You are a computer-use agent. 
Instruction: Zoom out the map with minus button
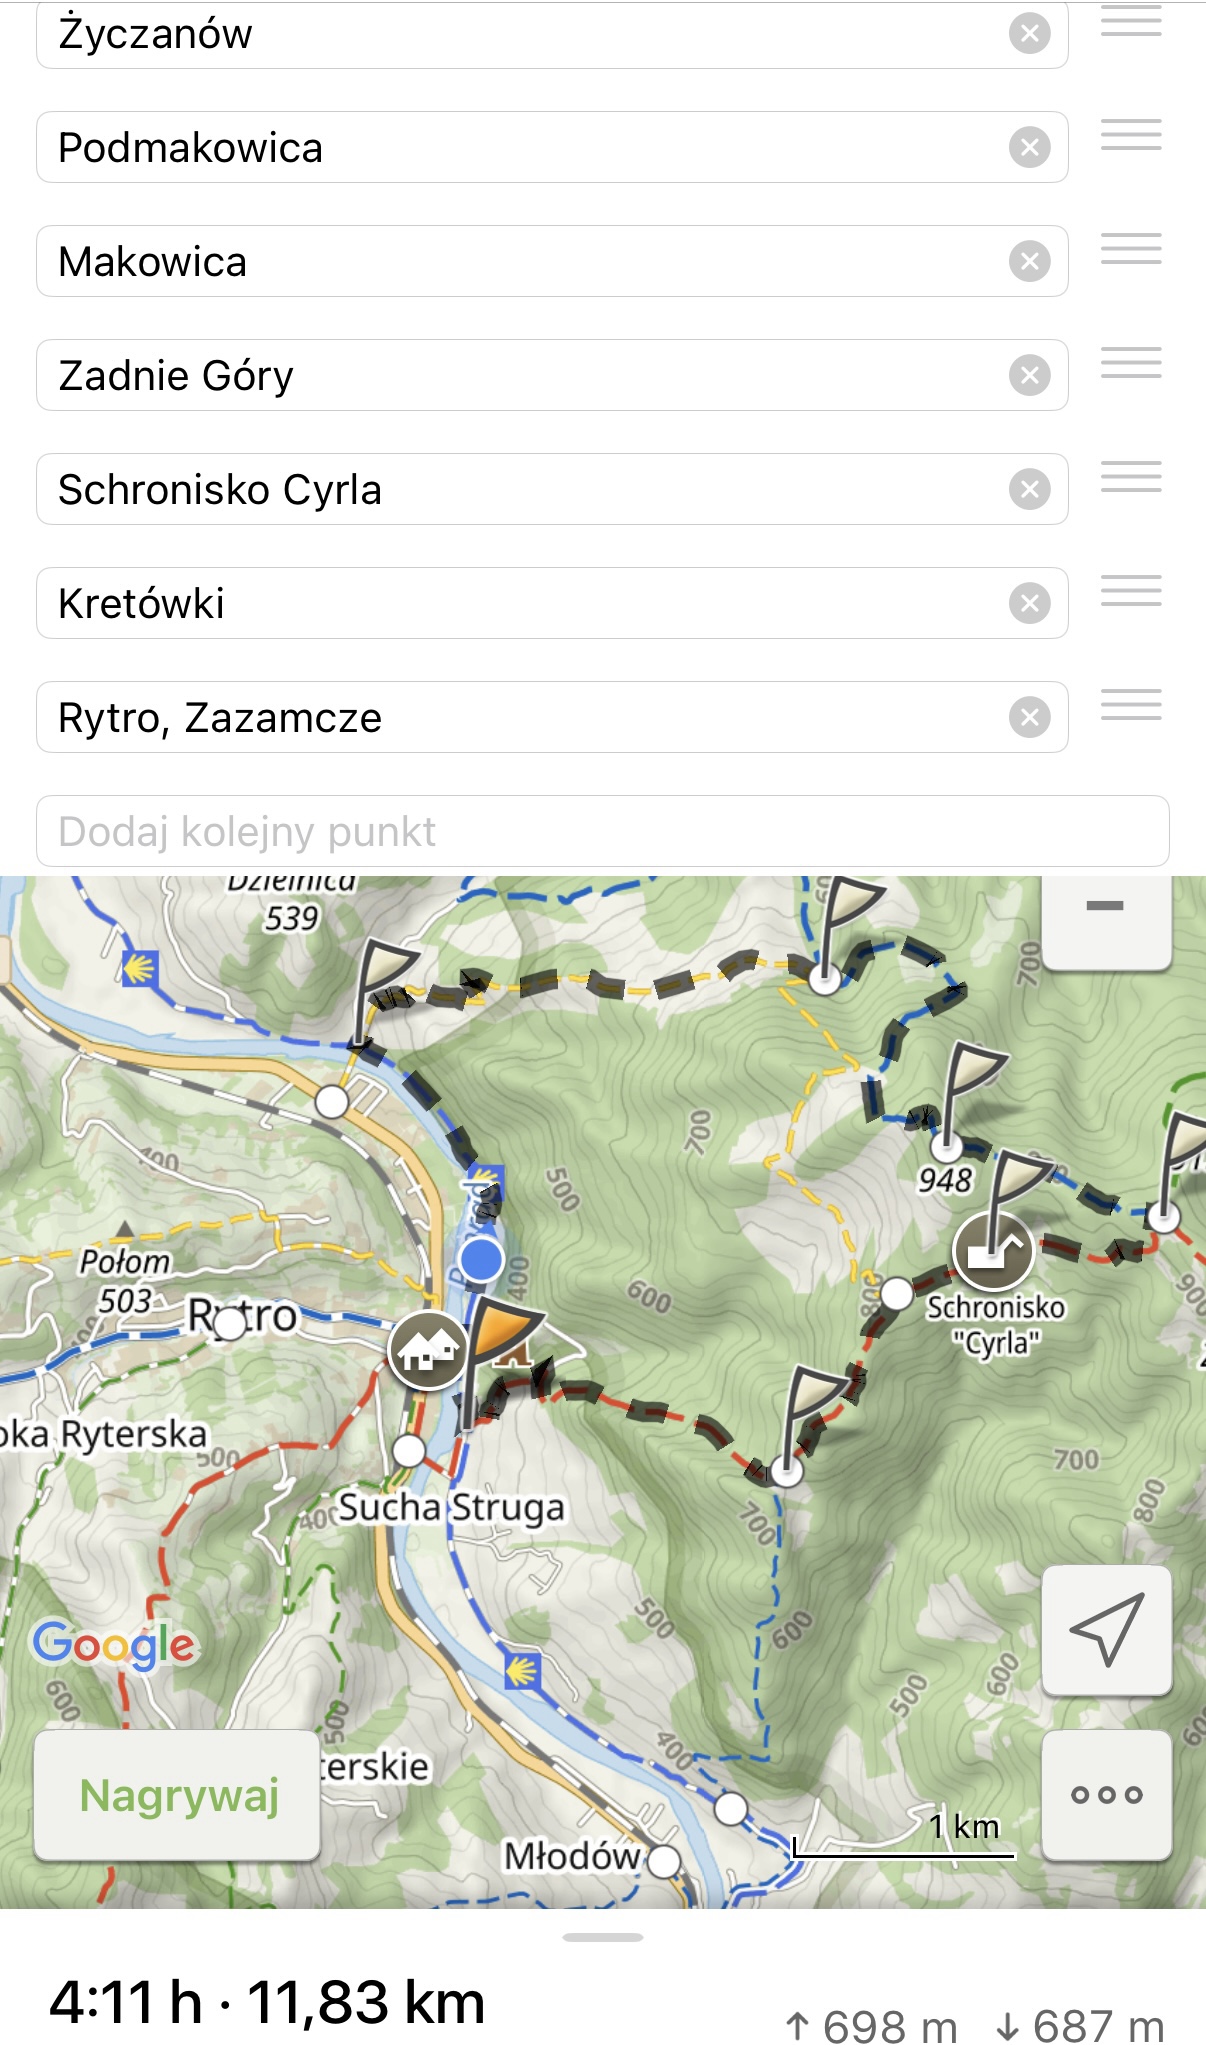coord(1105,908)
